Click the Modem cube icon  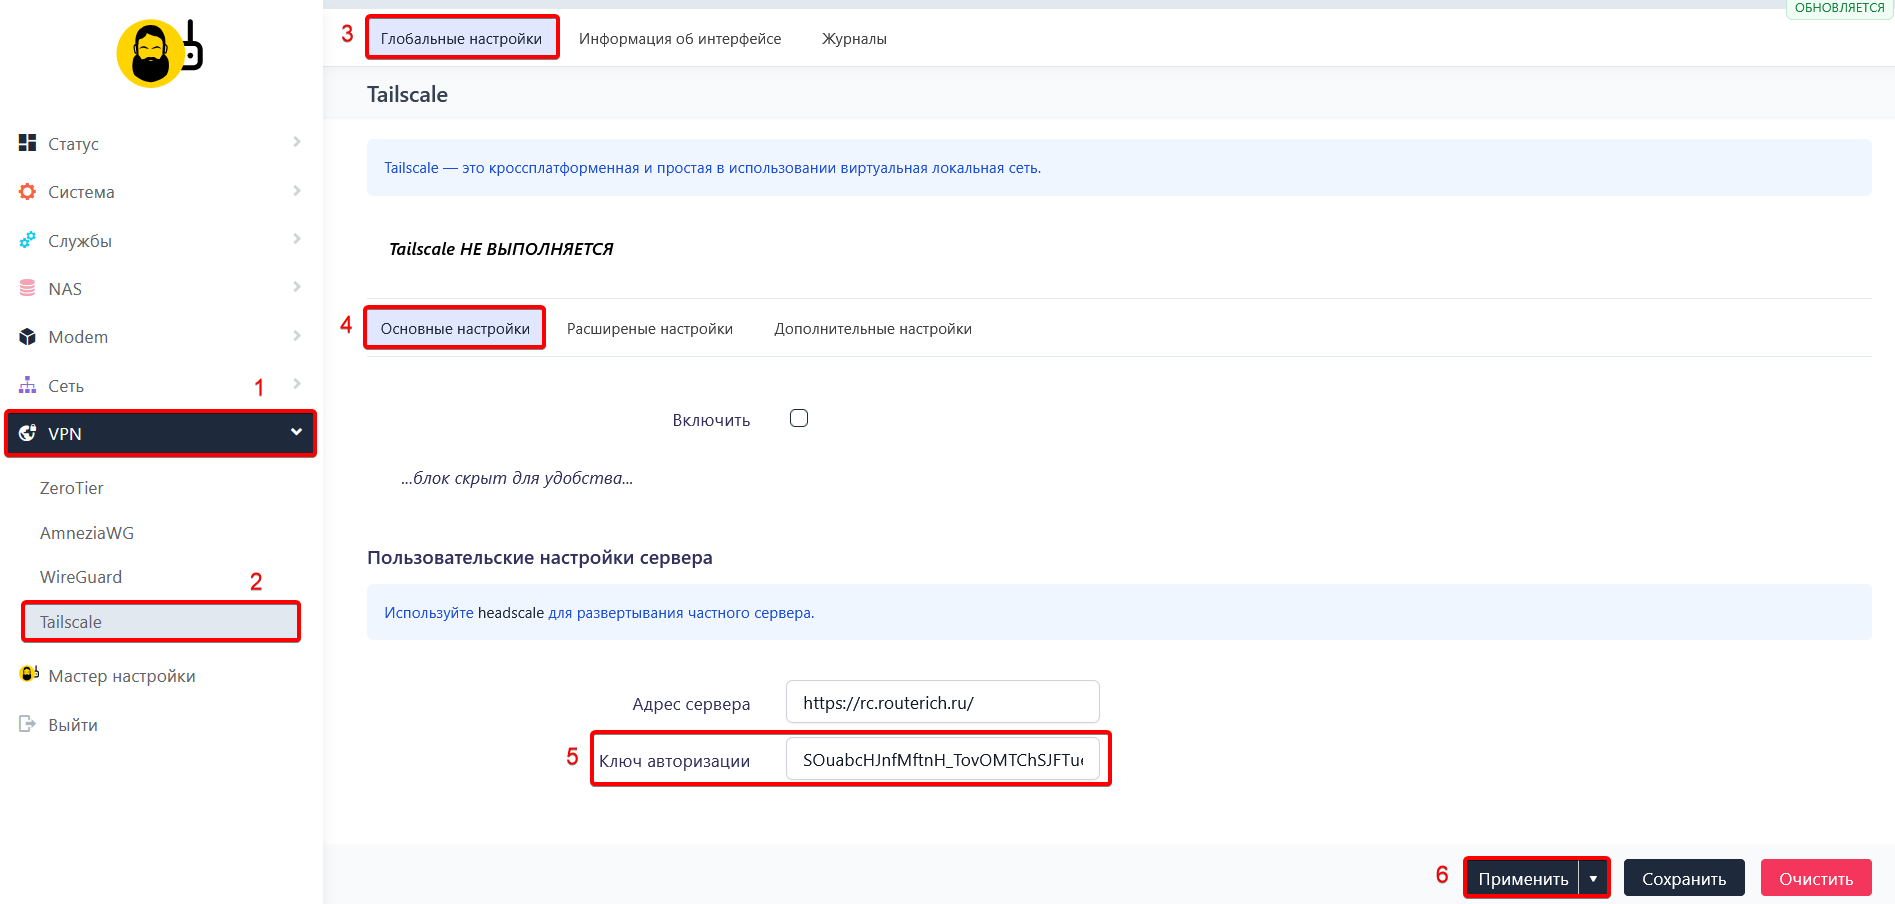pos(27,336)
